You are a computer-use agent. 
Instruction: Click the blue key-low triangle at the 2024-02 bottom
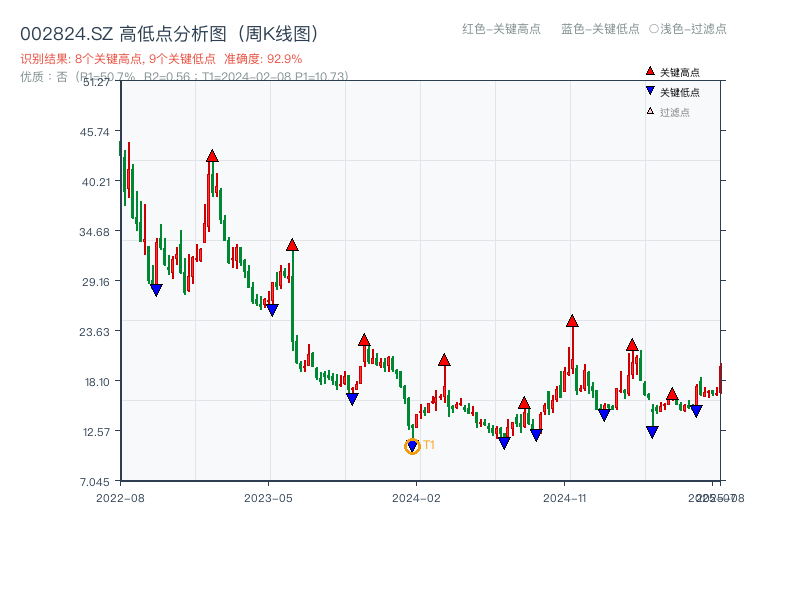[x=412, y=446]
